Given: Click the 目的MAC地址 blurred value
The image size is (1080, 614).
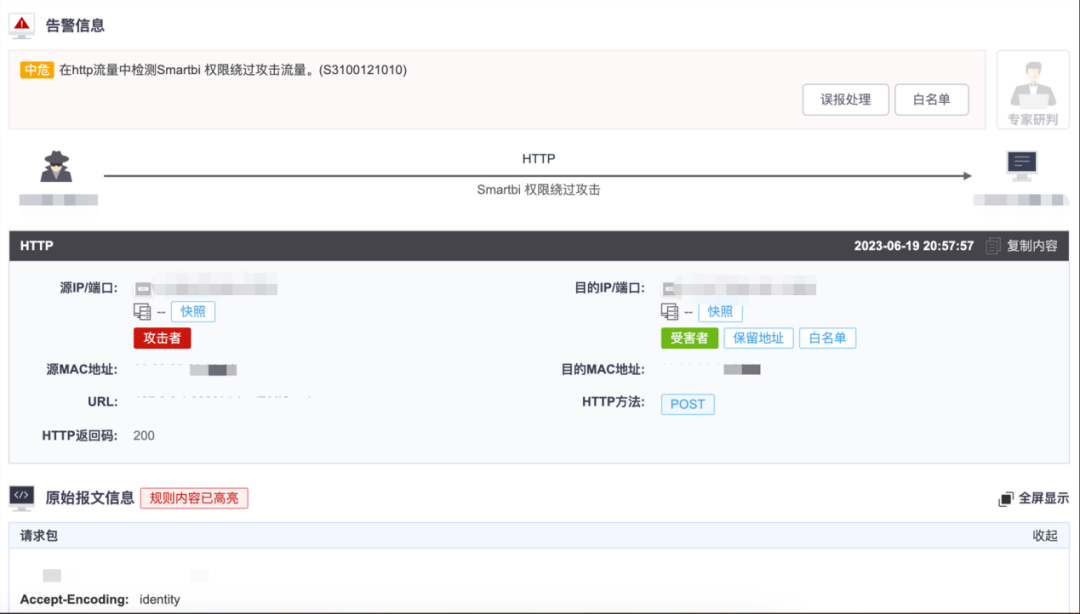Looking at the screenshot, I should 712,369.
